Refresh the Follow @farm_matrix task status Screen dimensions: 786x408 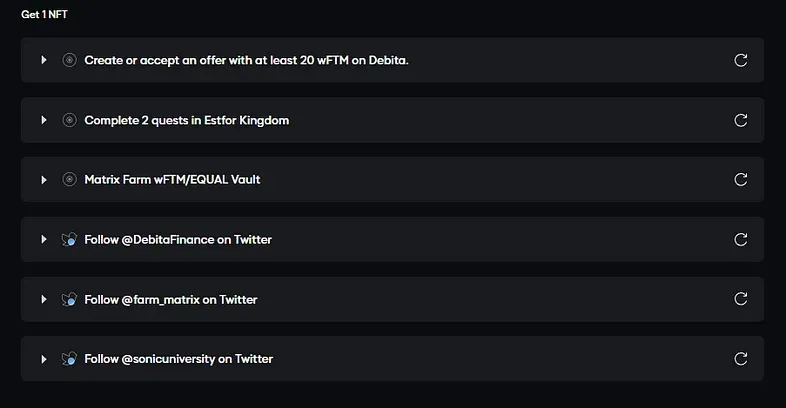click(741, 299)
